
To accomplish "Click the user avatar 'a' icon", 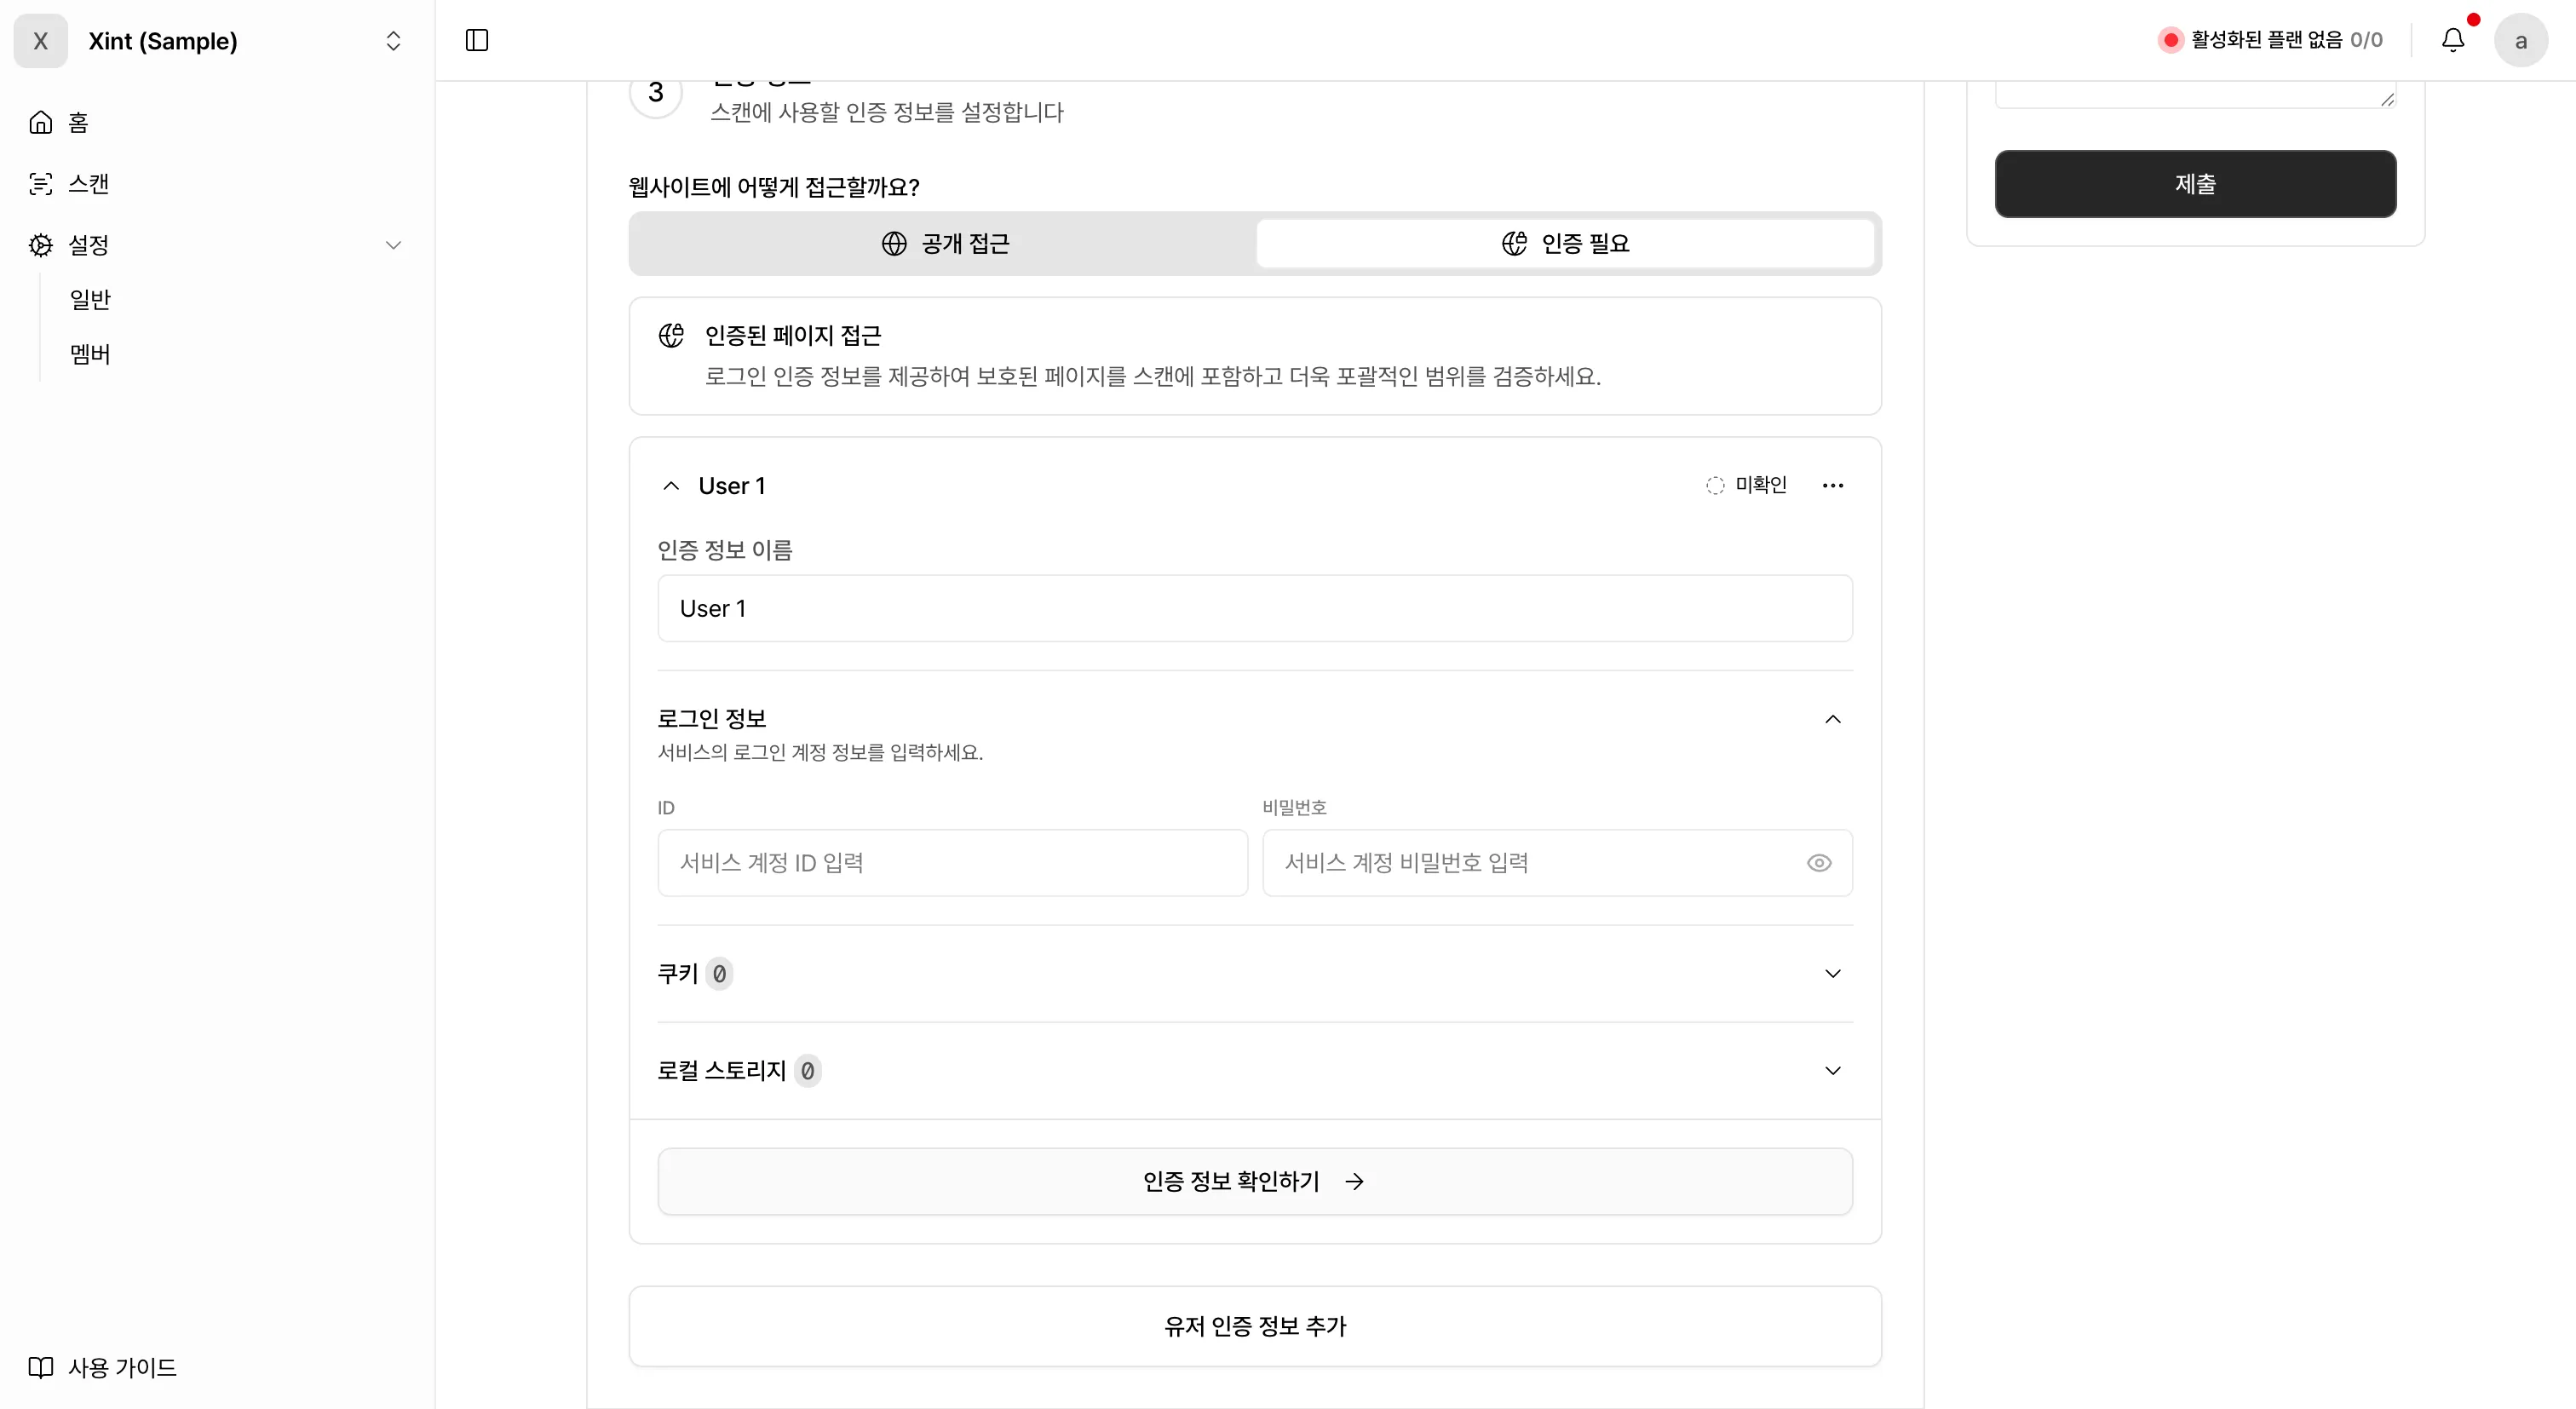I will (x=2520, y=40).
